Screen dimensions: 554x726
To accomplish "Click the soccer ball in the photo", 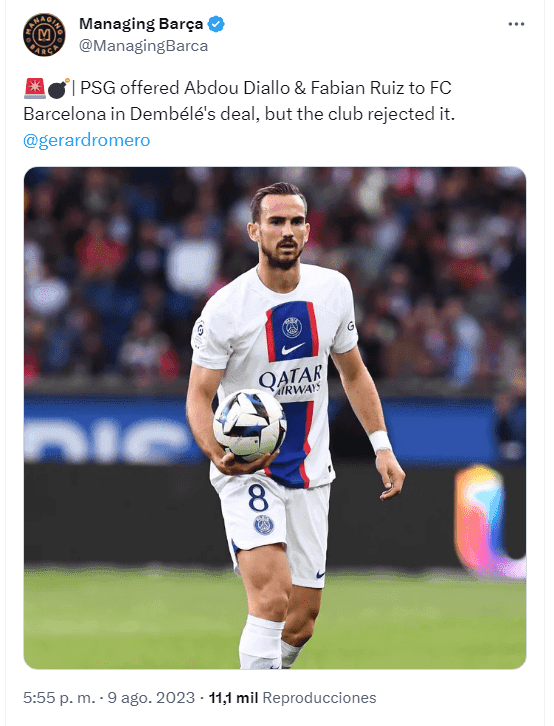I will click(x=249, y=425).
